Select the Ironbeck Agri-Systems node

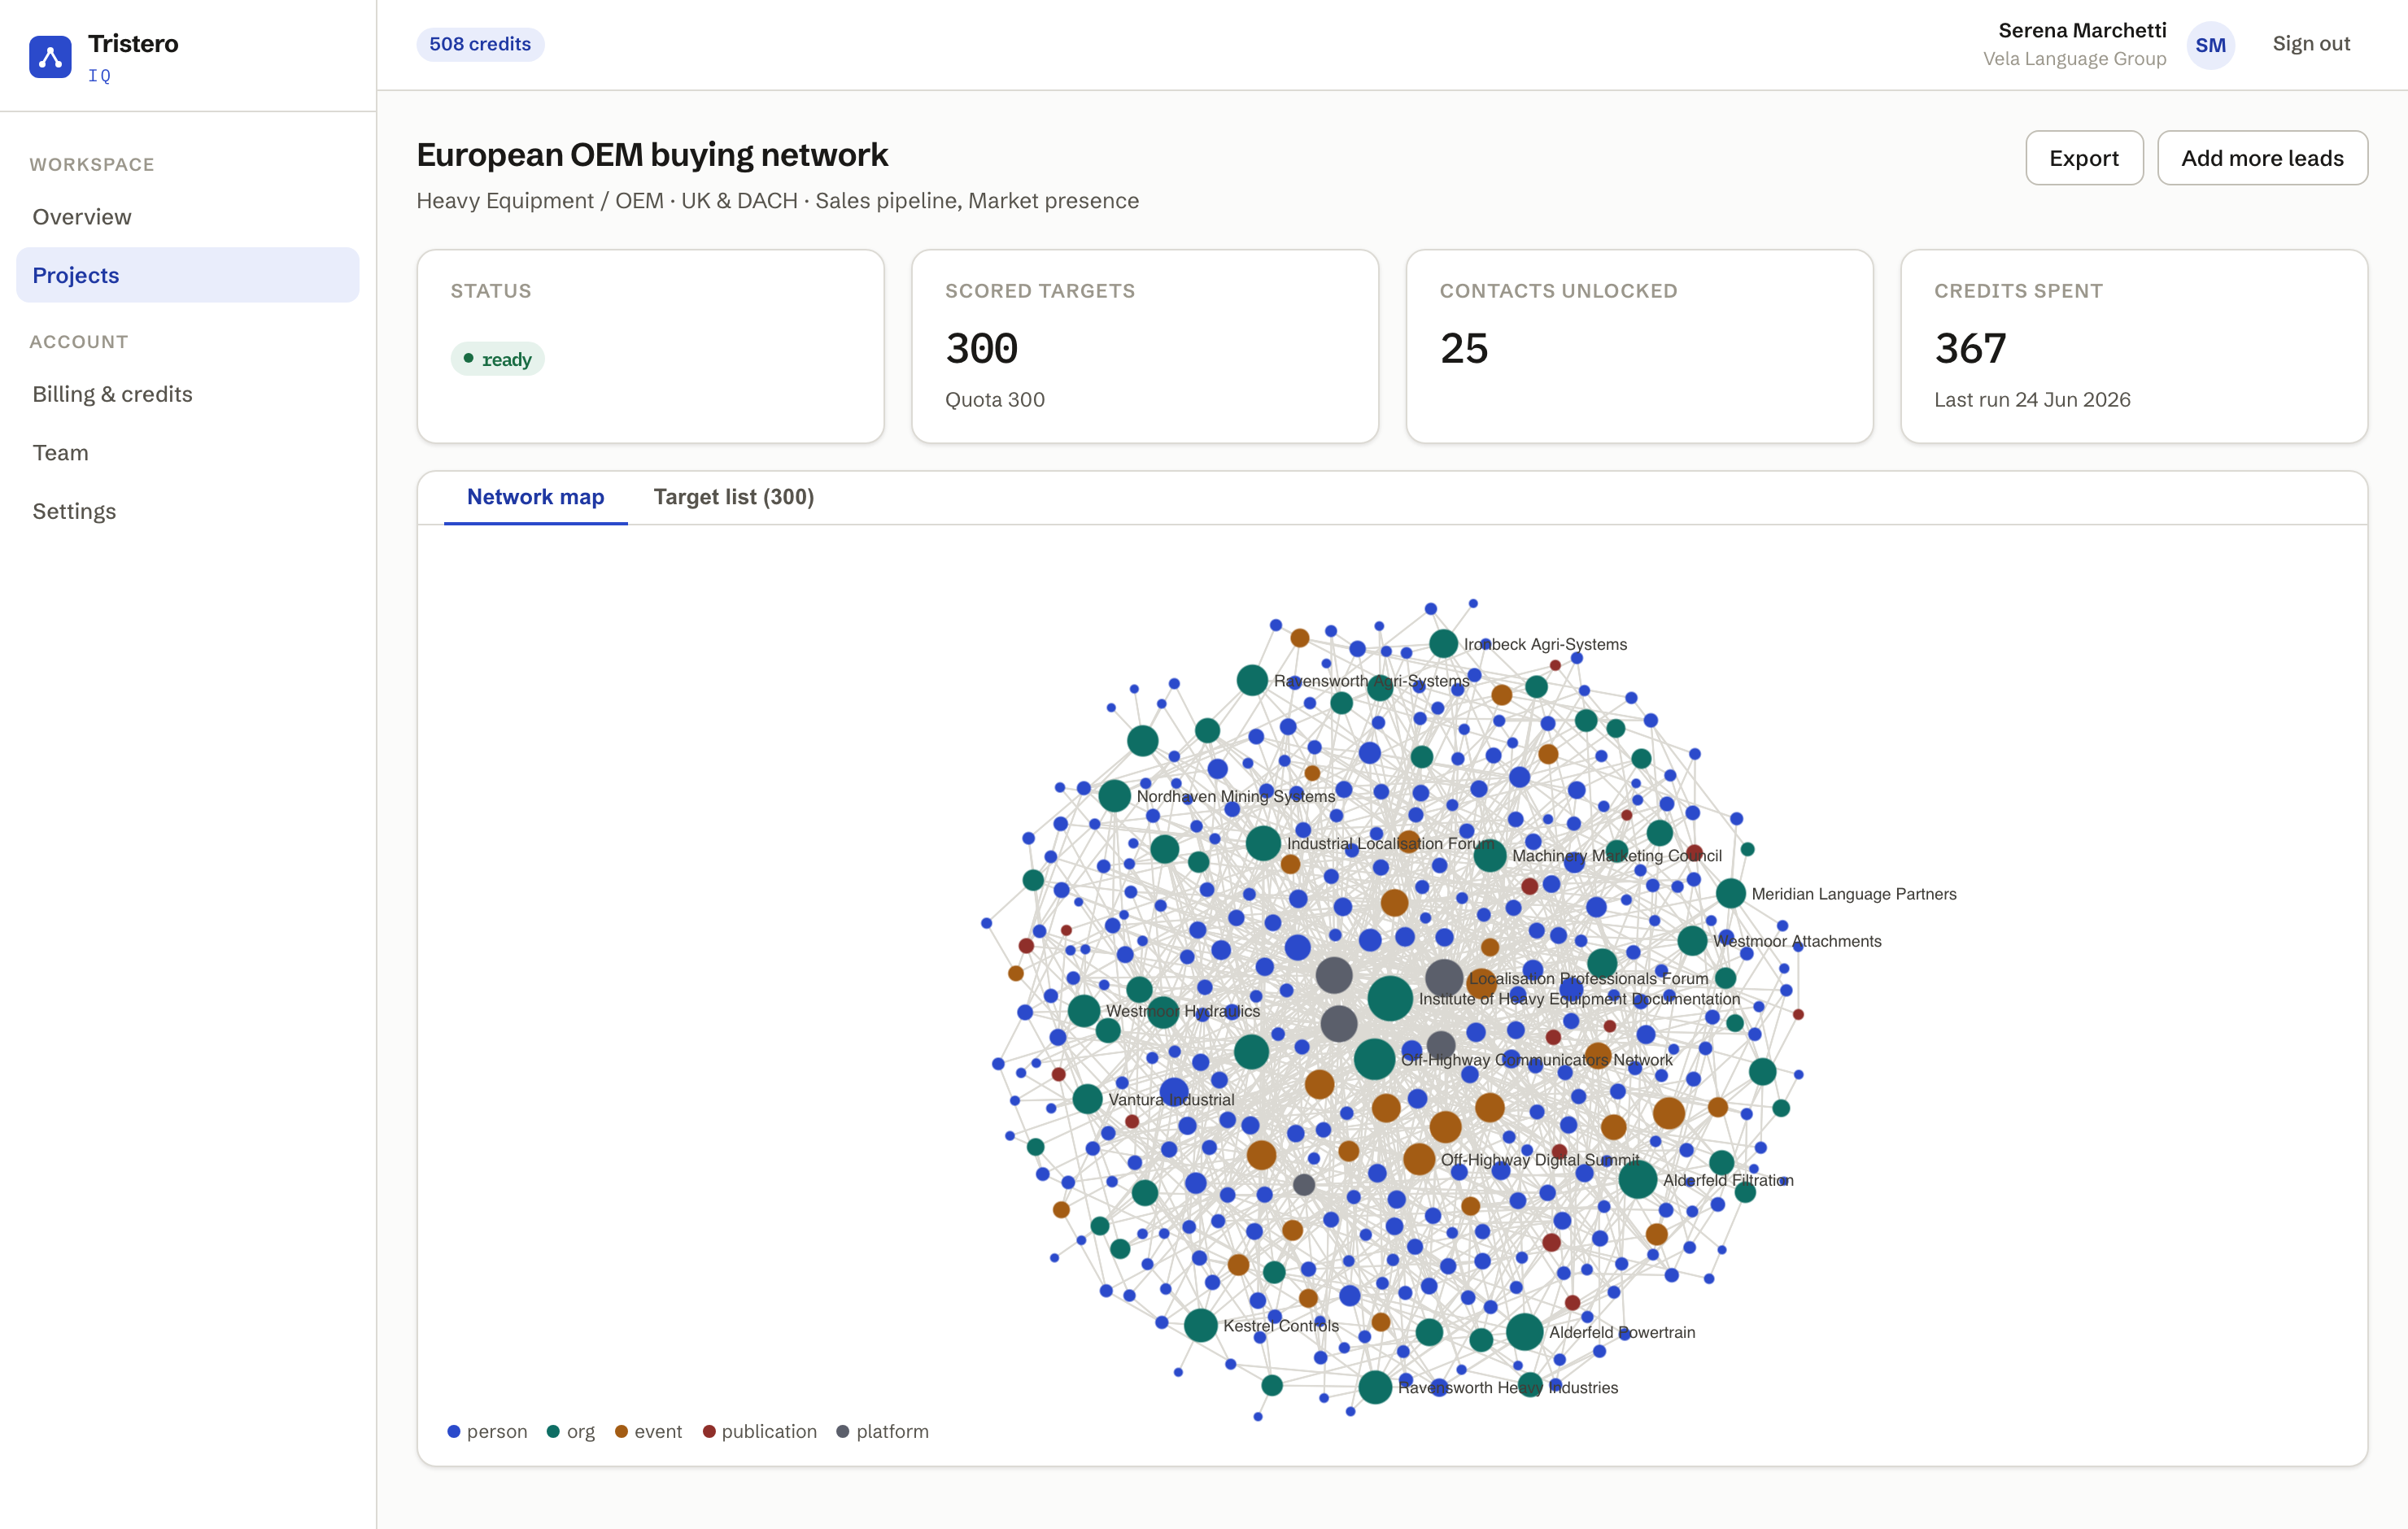point(1443,644)
